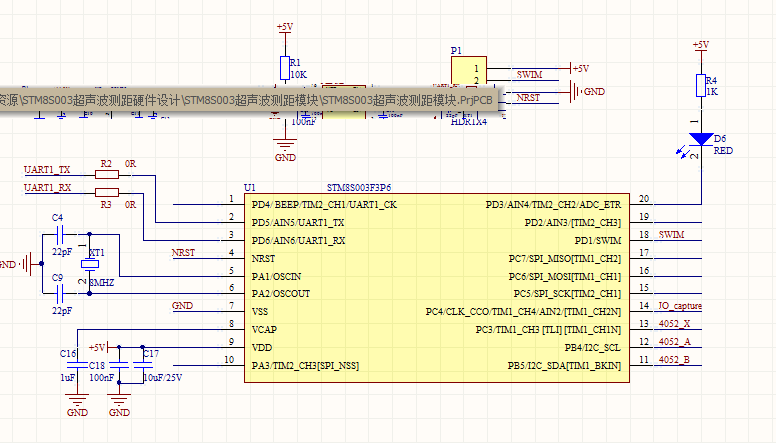Select the P1 header component body

469,70
